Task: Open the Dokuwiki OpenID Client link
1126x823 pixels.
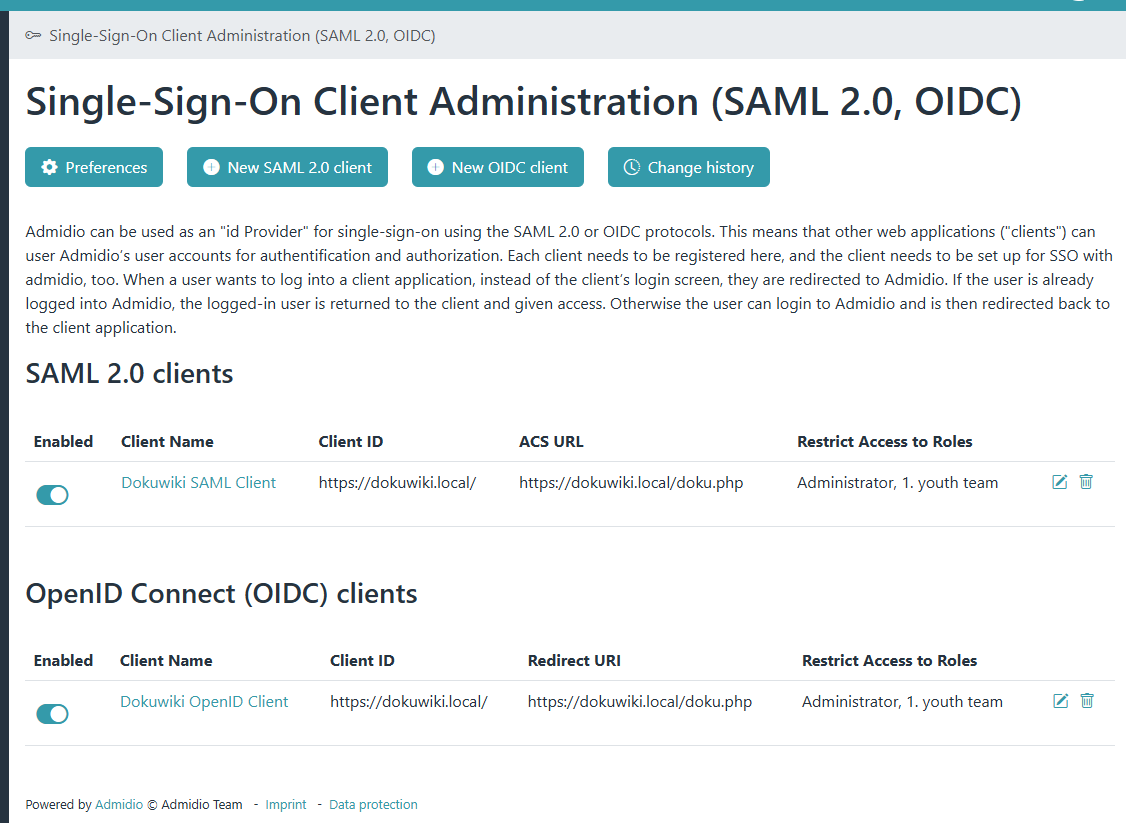Action: pyautogui.click(x=204, y=701)
